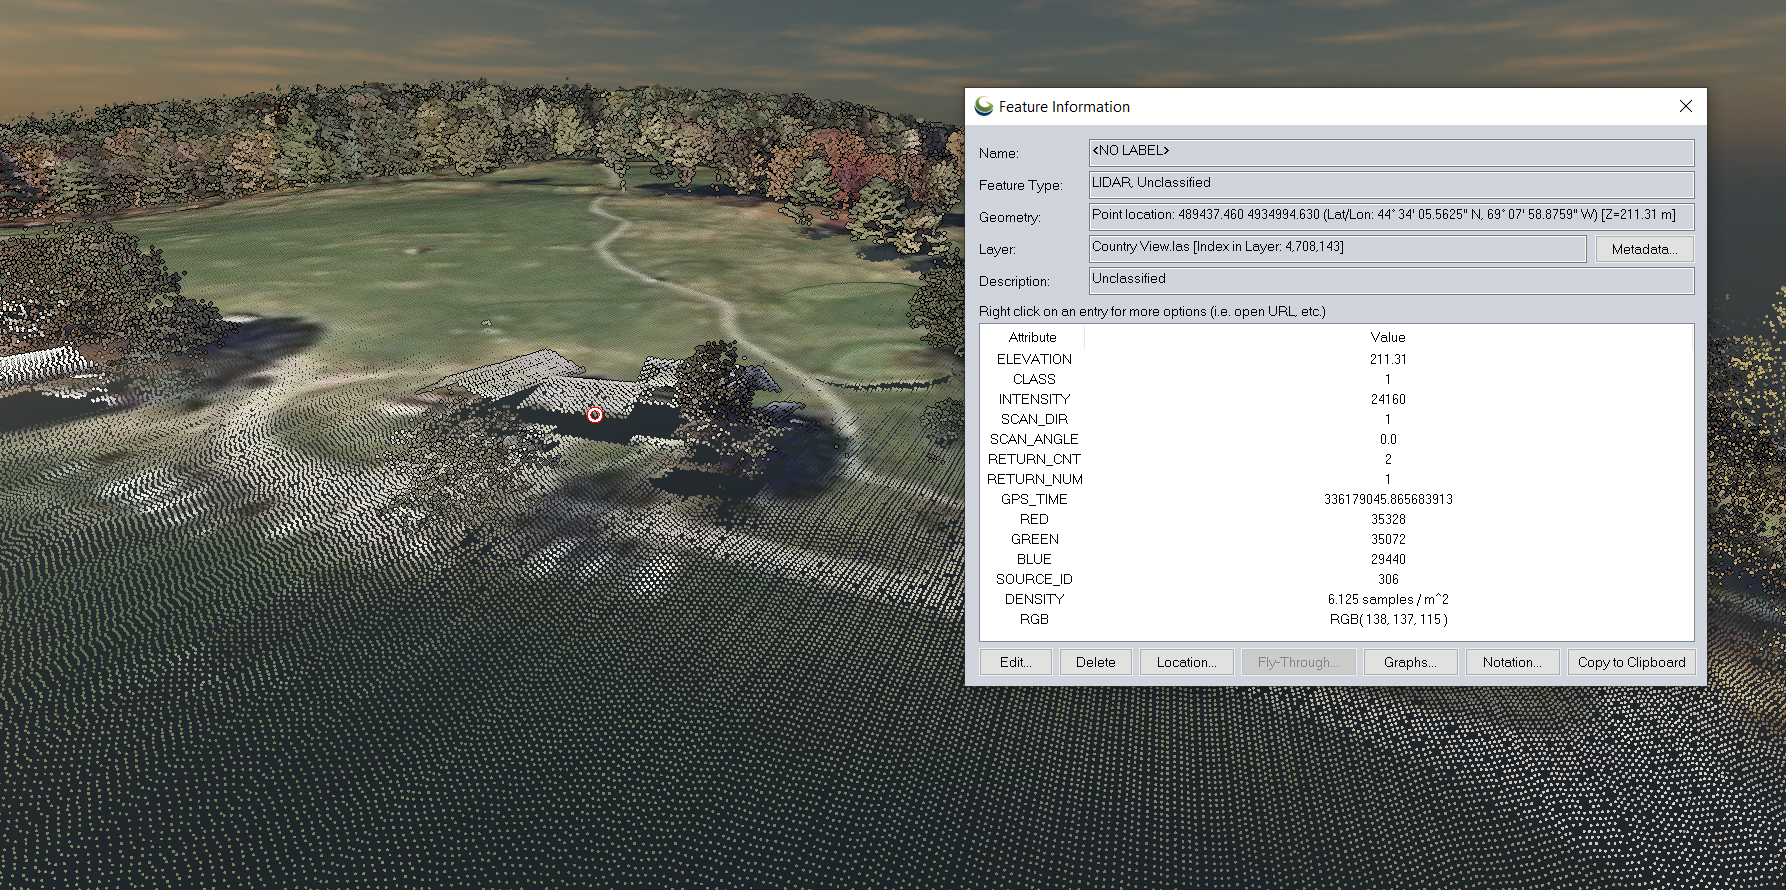
Task: Click the Edit... button
Action: click(1015, 662)
